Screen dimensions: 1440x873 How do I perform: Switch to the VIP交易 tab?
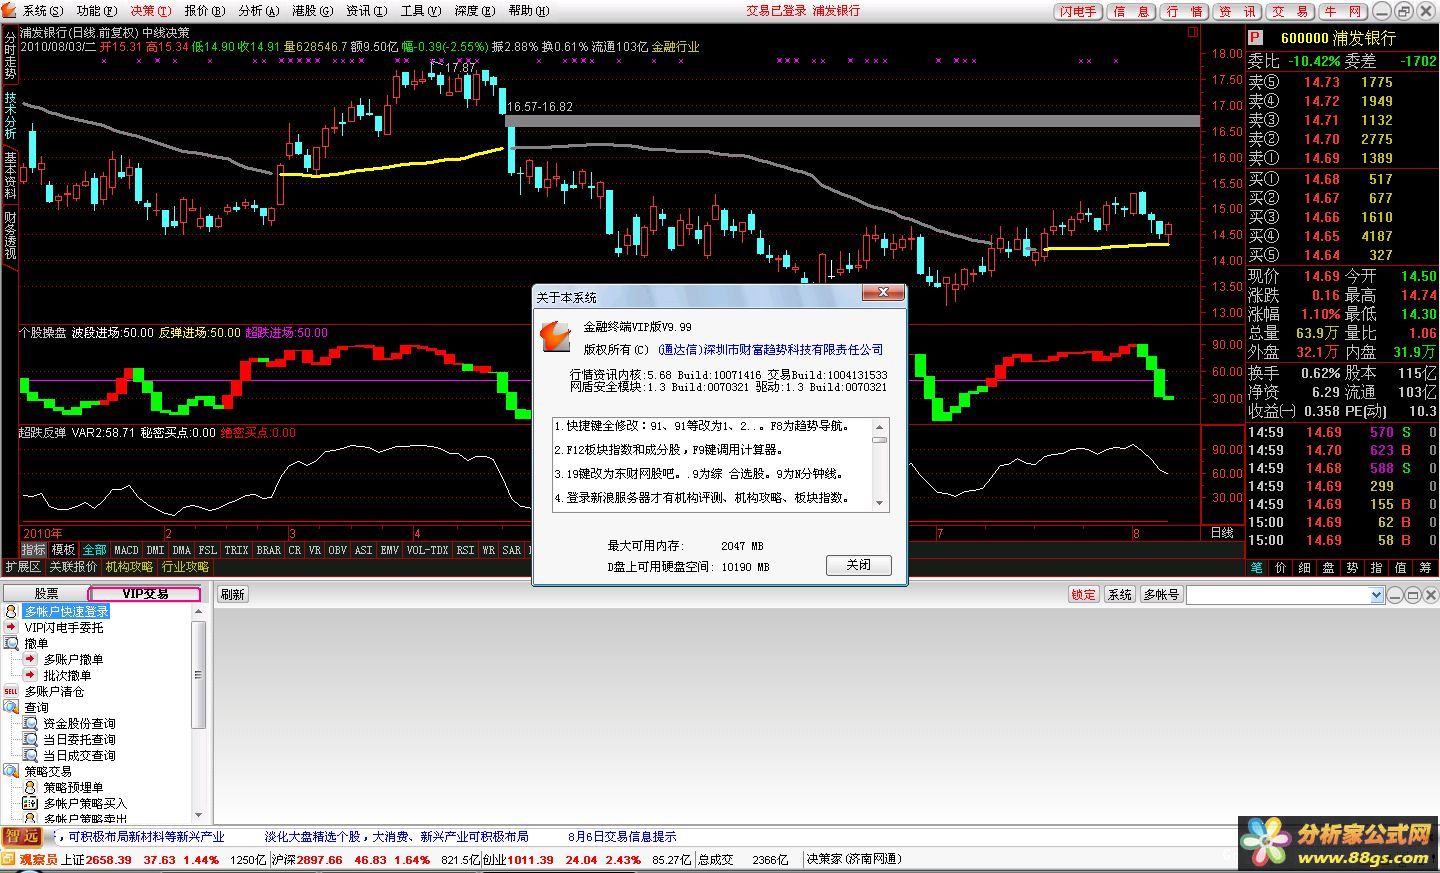click(x=145, y=593)
